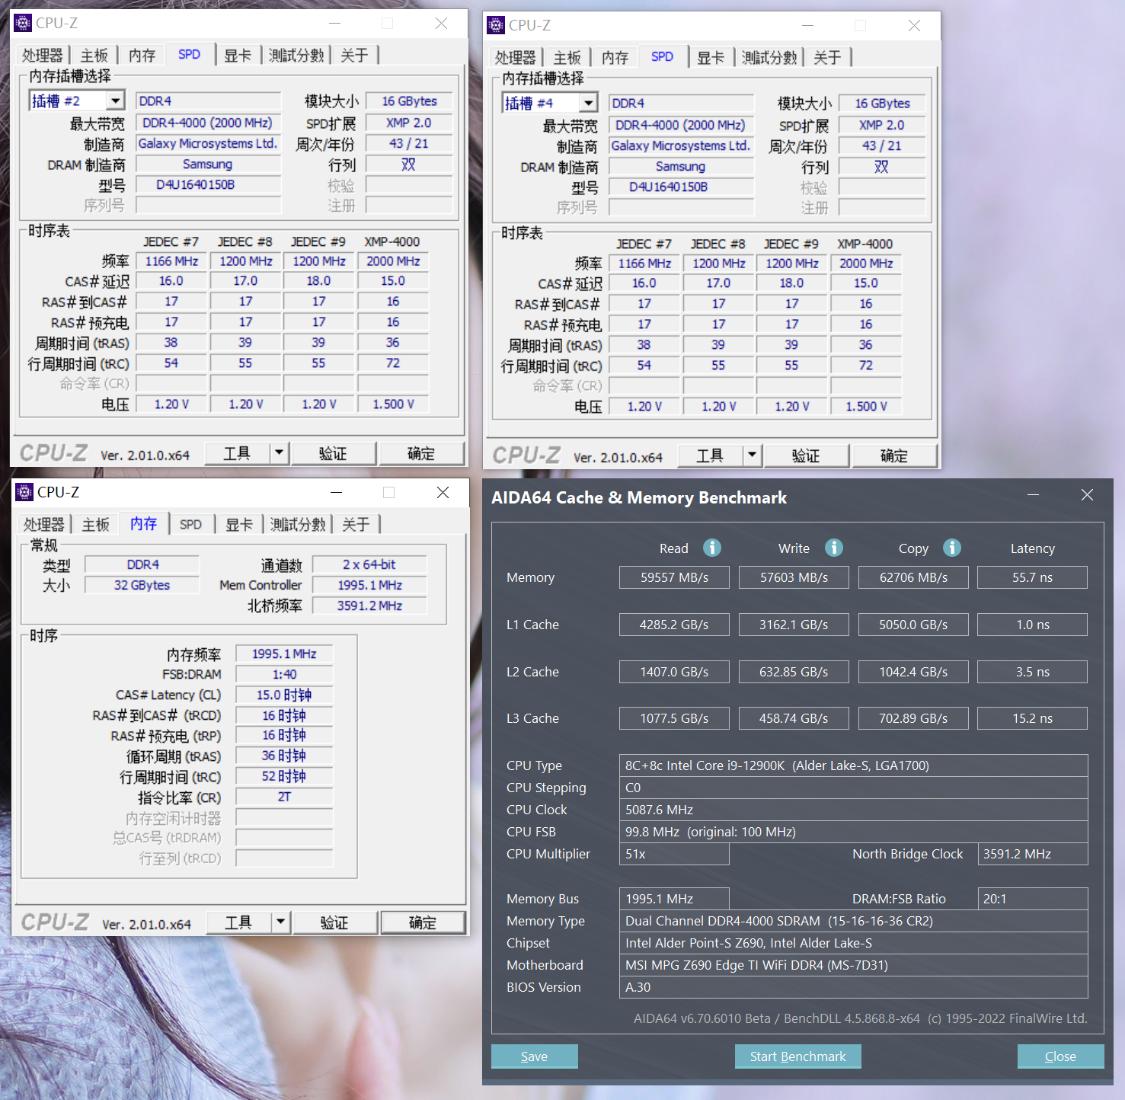Switch to 主板 tab in slot #2 window
The image size is (1125, 1100).
(x=94, y=55)
